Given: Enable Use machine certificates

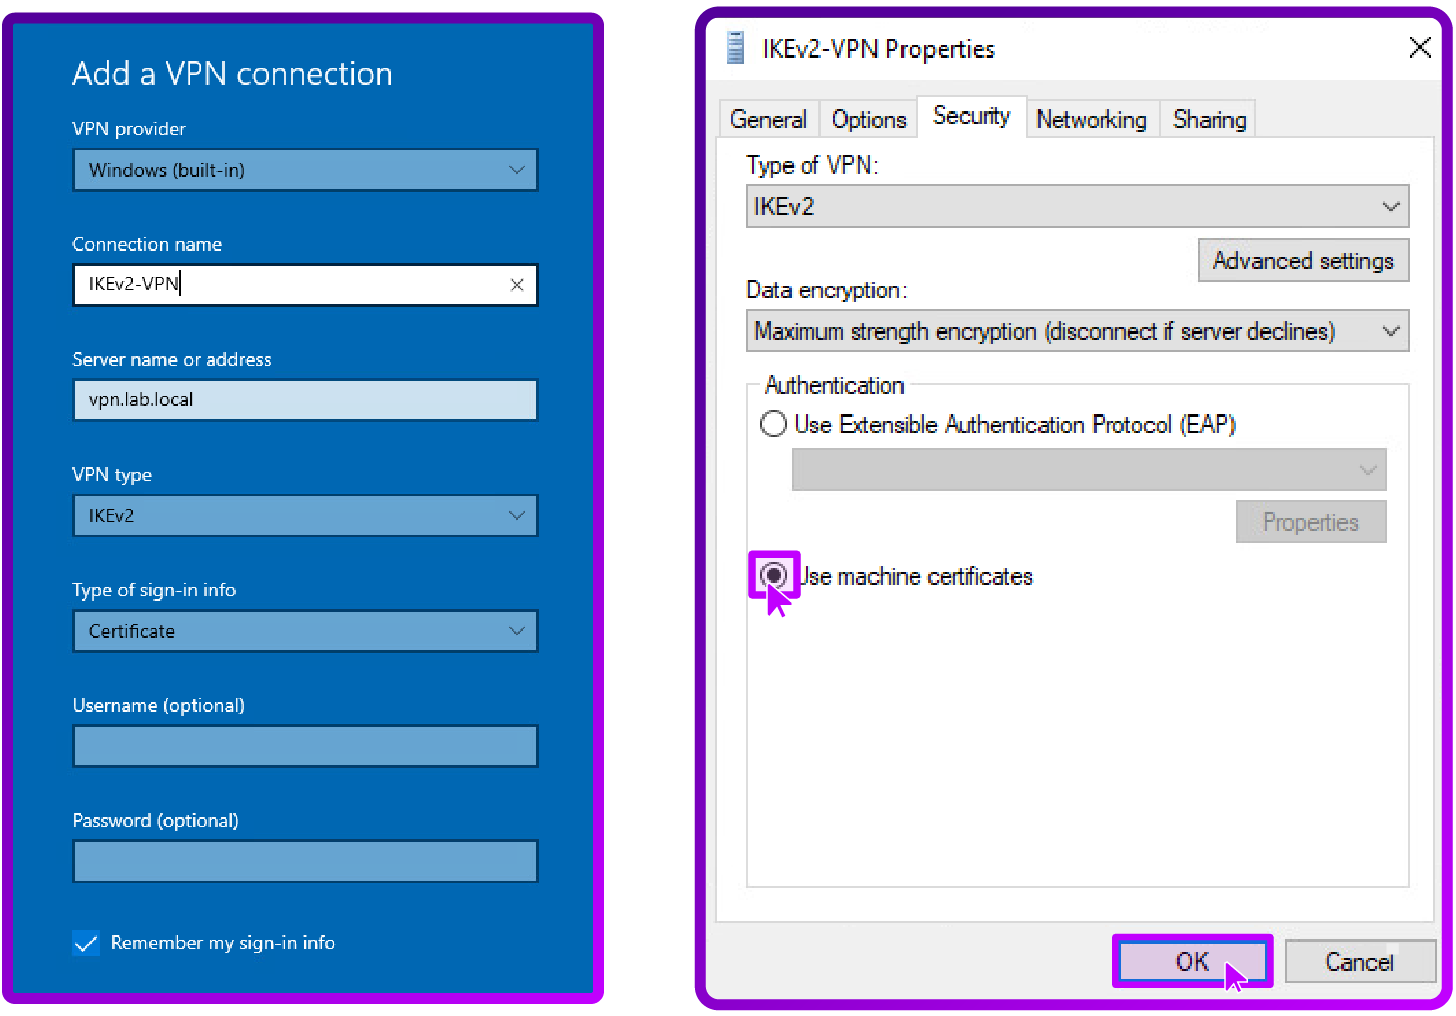Looking at the screenshot, I should click(773, 575).
